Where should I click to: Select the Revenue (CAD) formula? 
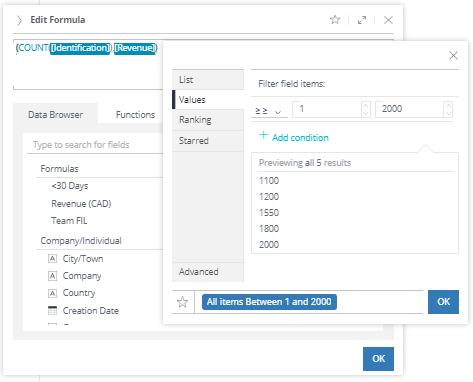[x=81, y=204]
